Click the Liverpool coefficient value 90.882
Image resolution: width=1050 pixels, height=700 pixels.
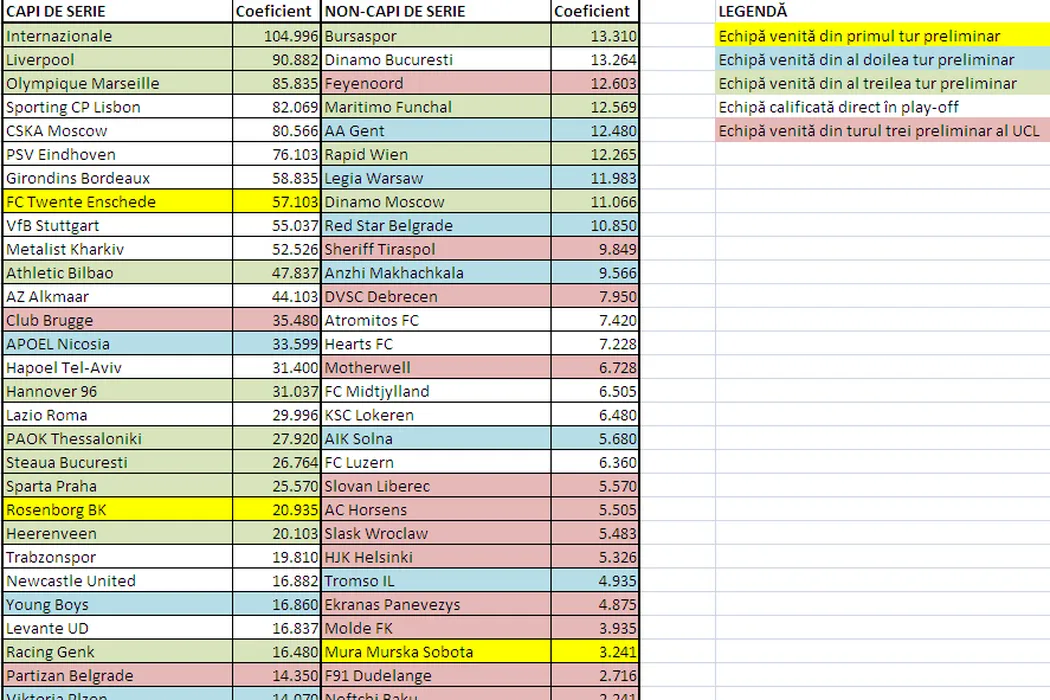pyautogui.click(x=276, y=60)
